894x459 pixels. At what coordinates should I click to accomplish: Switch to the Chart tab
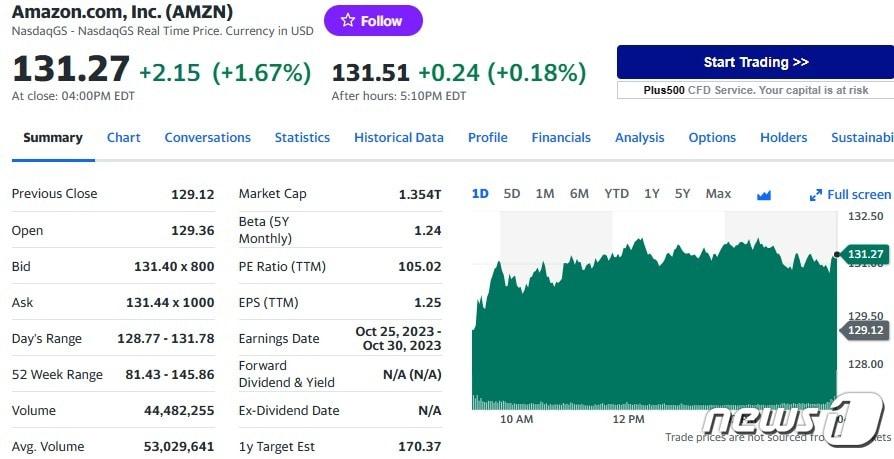pos(124,138)
